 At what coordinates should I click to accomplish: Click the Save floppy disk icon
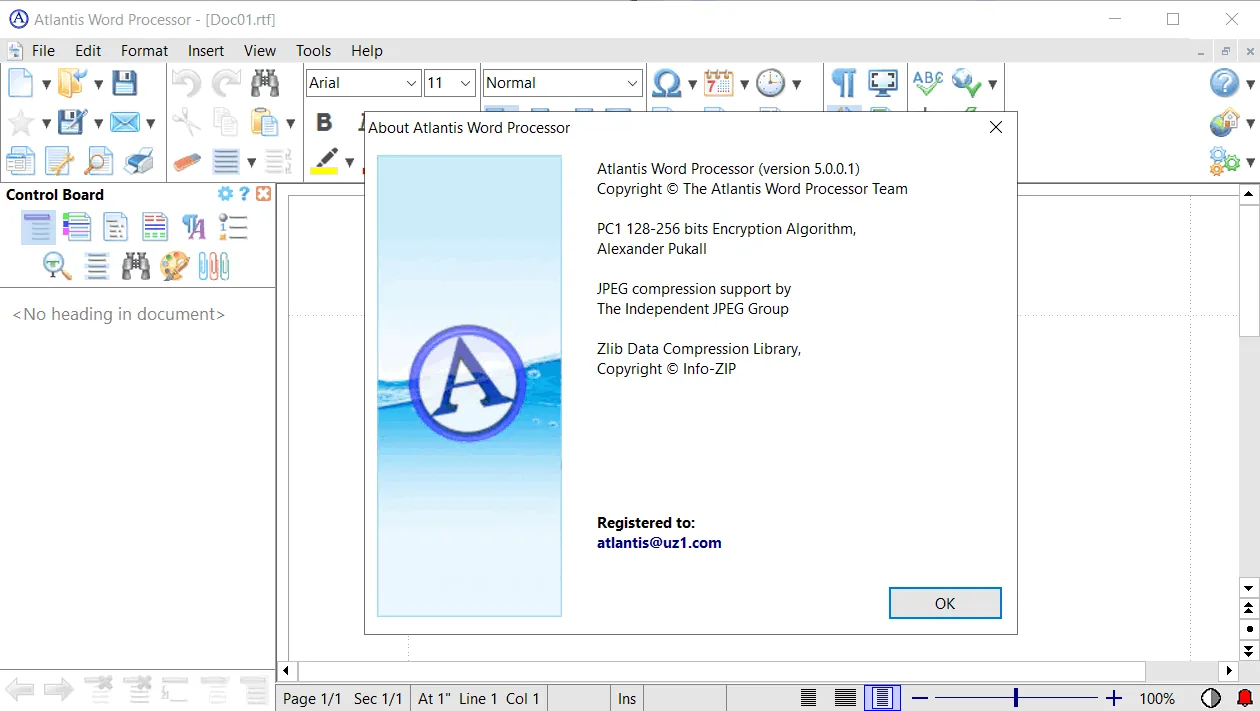[x=124, y=84]
